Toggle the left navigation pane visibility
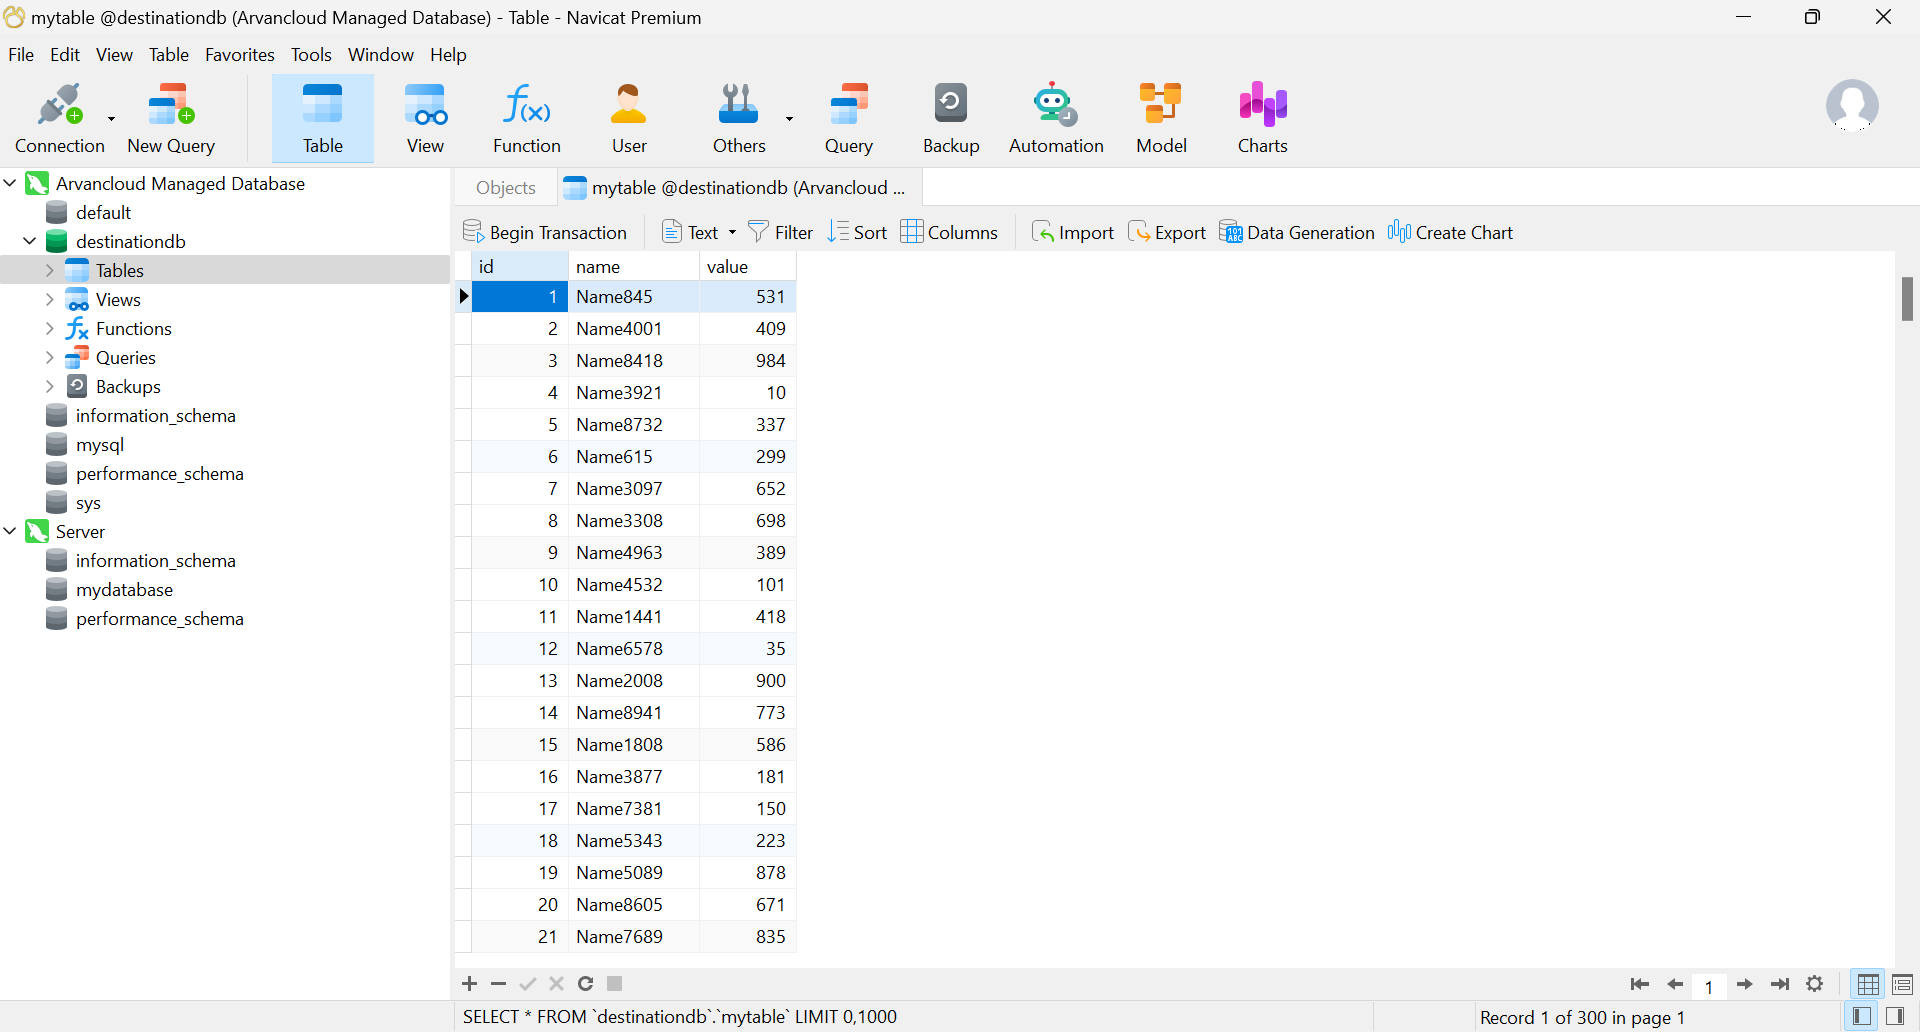This screenshot has width=1920, height=1032. pyautogui.click(x=1861, y=1017)
